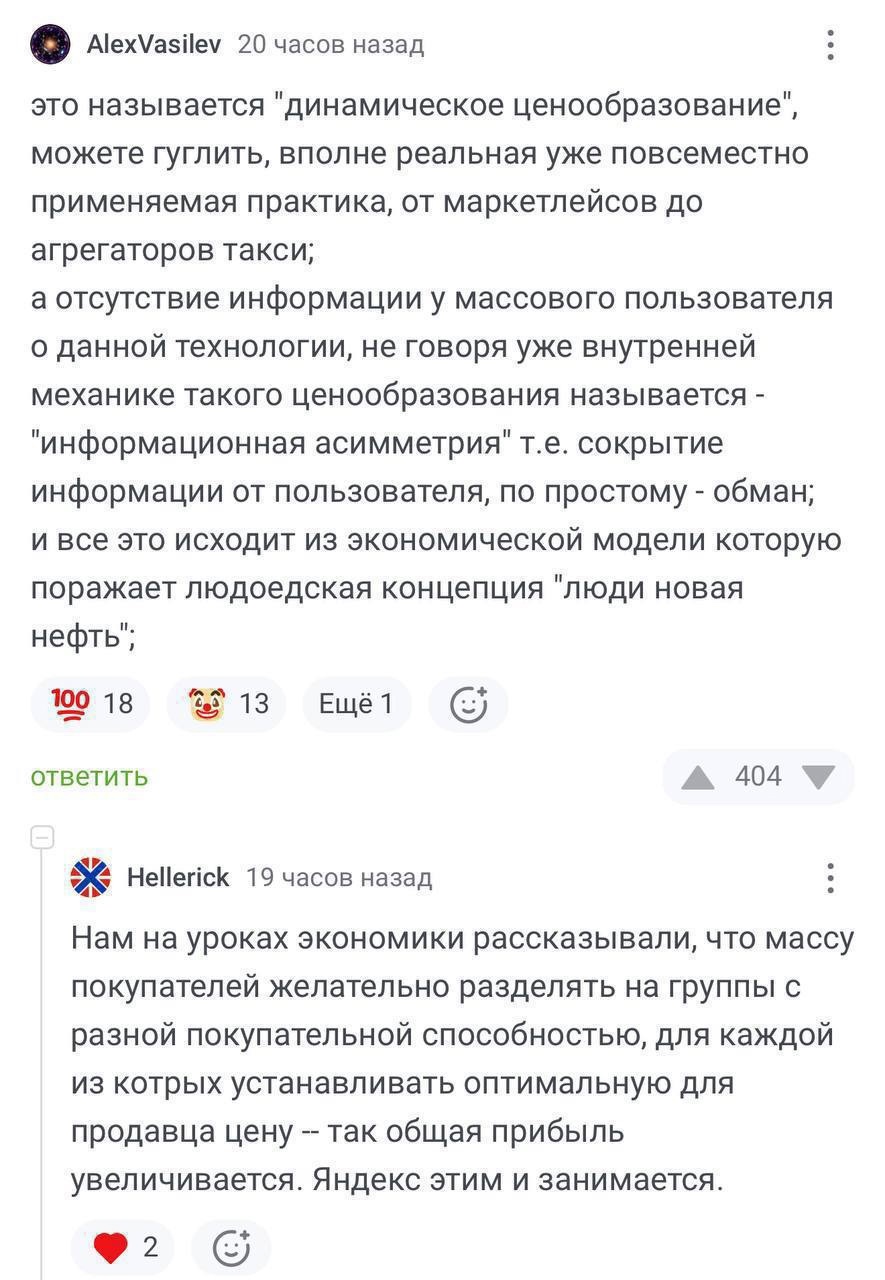Viewport: 885px width, 1280px height.
Task: Toggle the clown emoji reaction with 13
Action: (226, 704)
